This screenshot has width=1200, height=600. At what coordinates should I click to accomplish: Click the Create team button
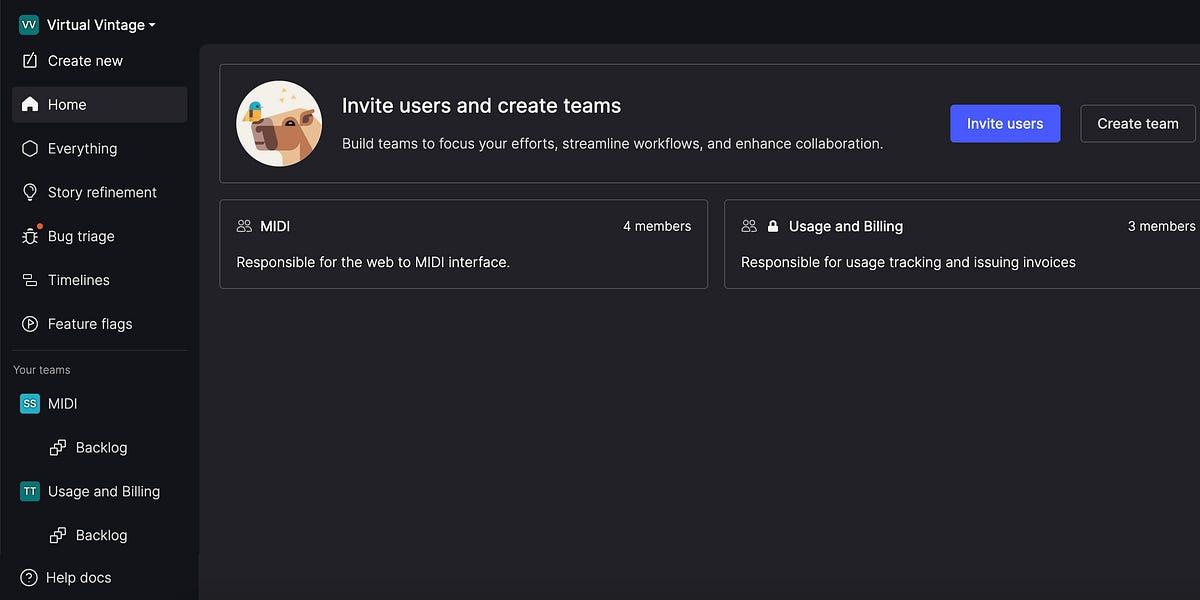click(1138, 124)
